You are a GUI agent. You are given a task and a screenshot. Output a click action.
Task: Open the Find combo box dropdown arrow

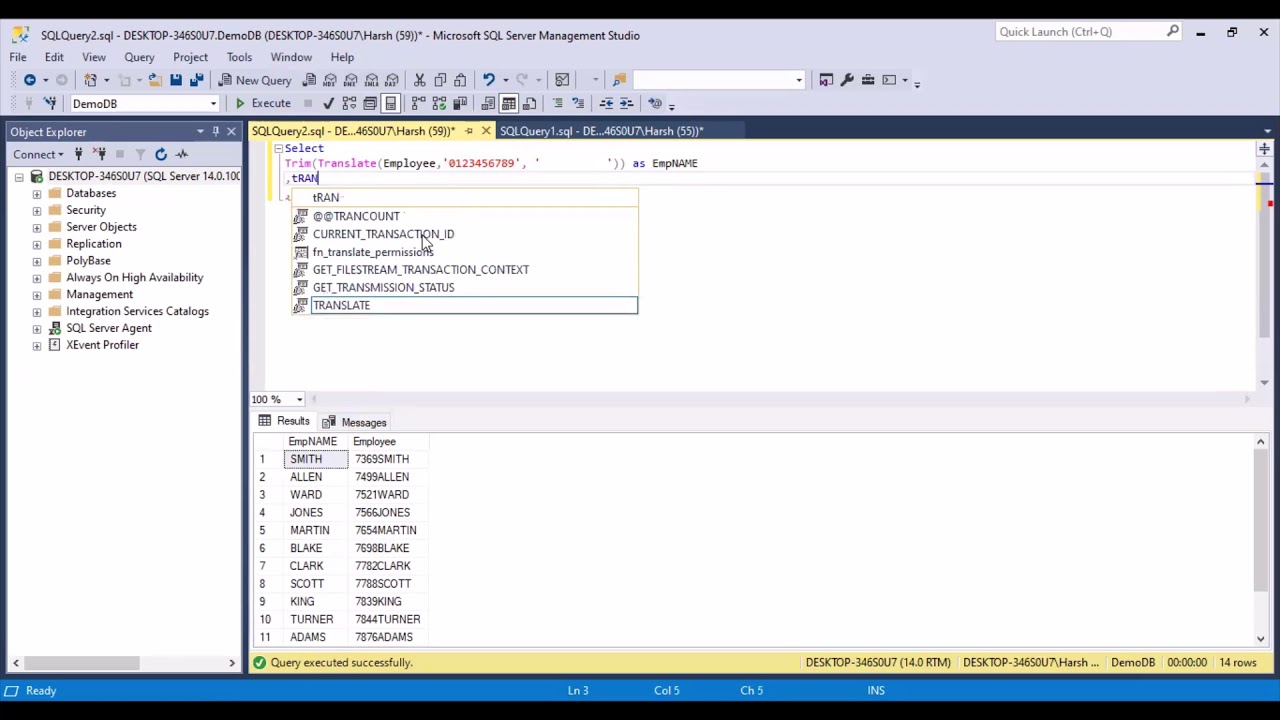coord(799,80)
